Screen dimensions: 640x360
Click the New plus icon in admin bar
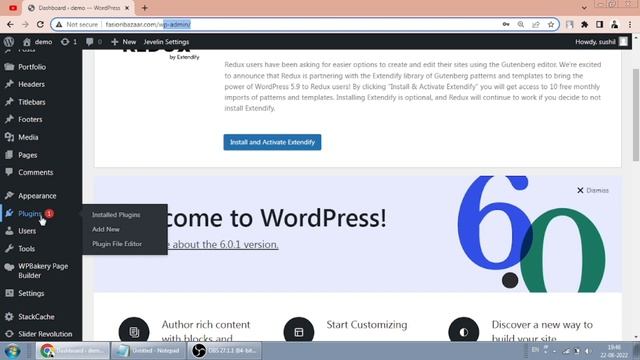[x=115, y=42]
